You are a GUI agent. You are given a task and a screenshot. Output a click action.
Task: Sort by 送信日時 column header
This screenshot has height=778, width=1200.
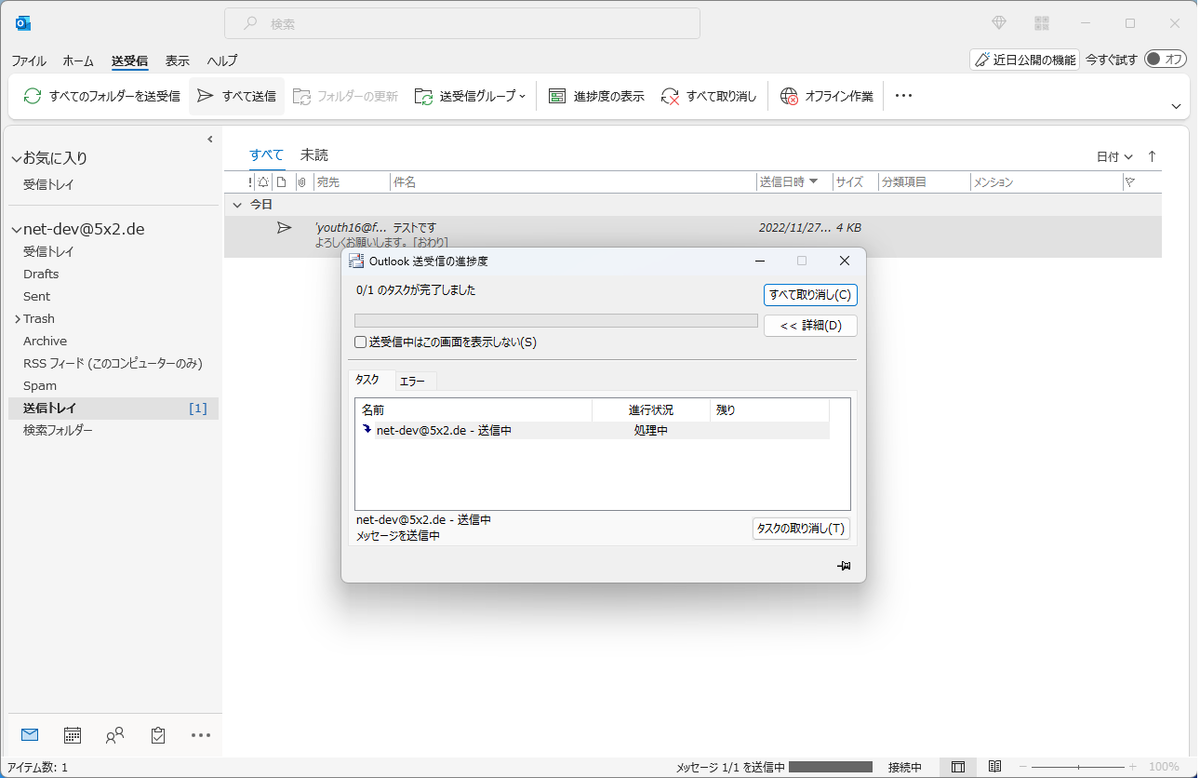[x=794, y=182]
